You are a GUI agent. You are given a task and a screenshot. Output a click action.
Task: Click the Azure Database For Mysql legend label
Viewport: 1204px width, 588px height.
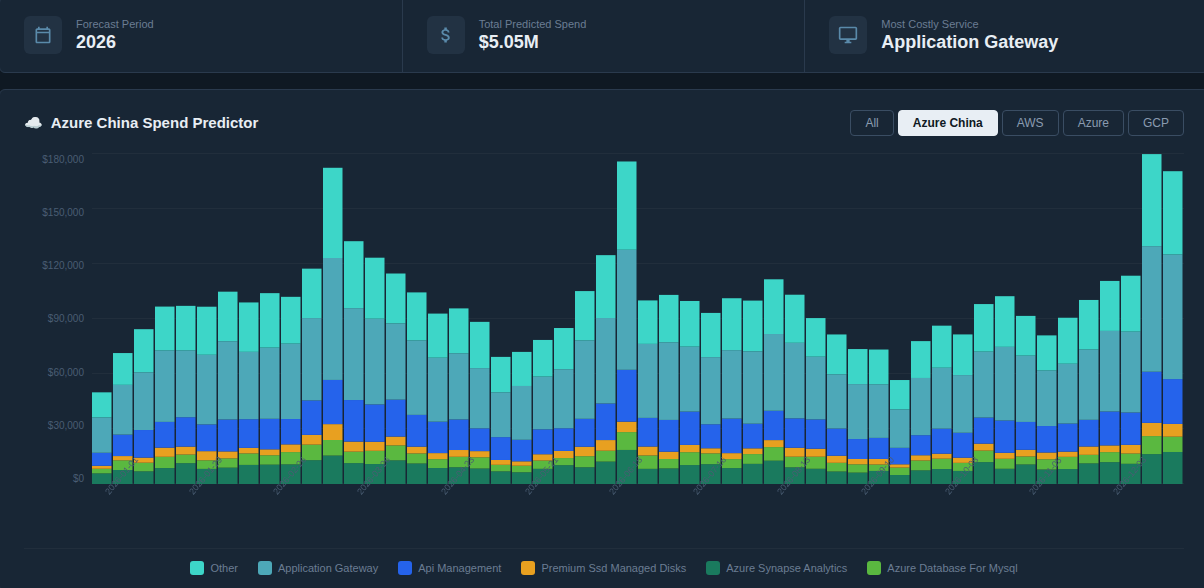952,568
